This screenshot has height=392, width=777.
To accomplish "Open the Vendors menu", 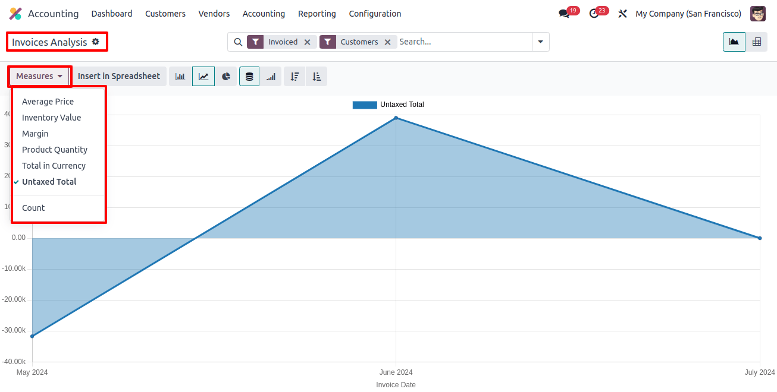I will pos(214,14).
